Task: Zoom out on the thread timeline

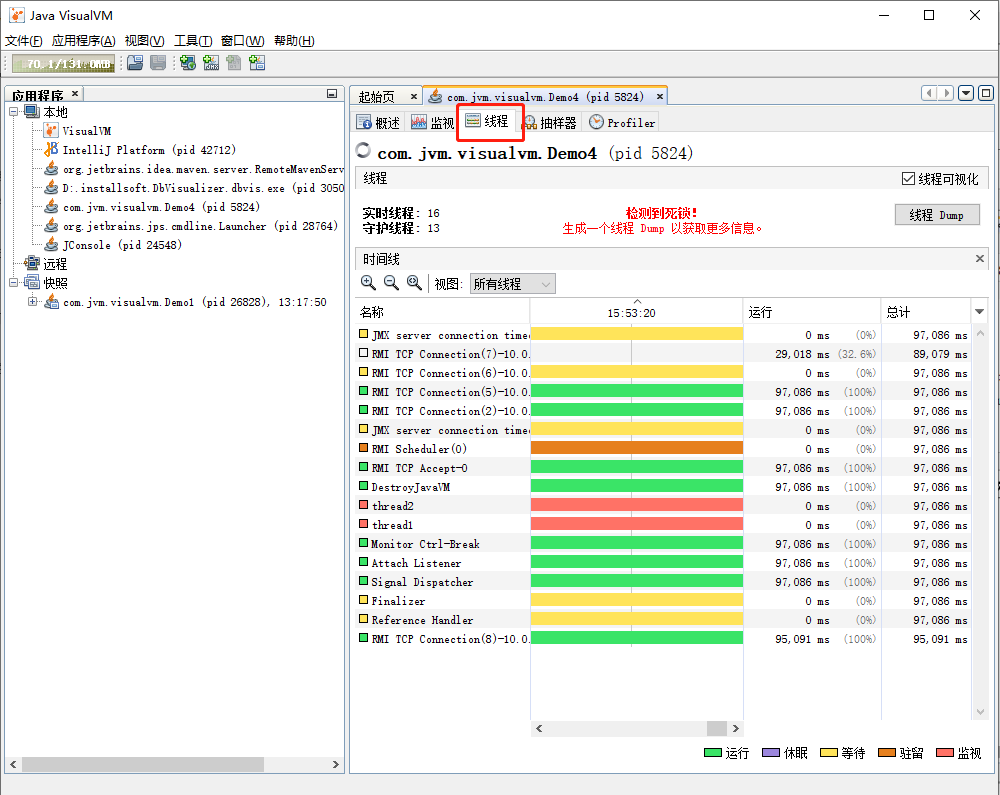Action: (391, 283)
